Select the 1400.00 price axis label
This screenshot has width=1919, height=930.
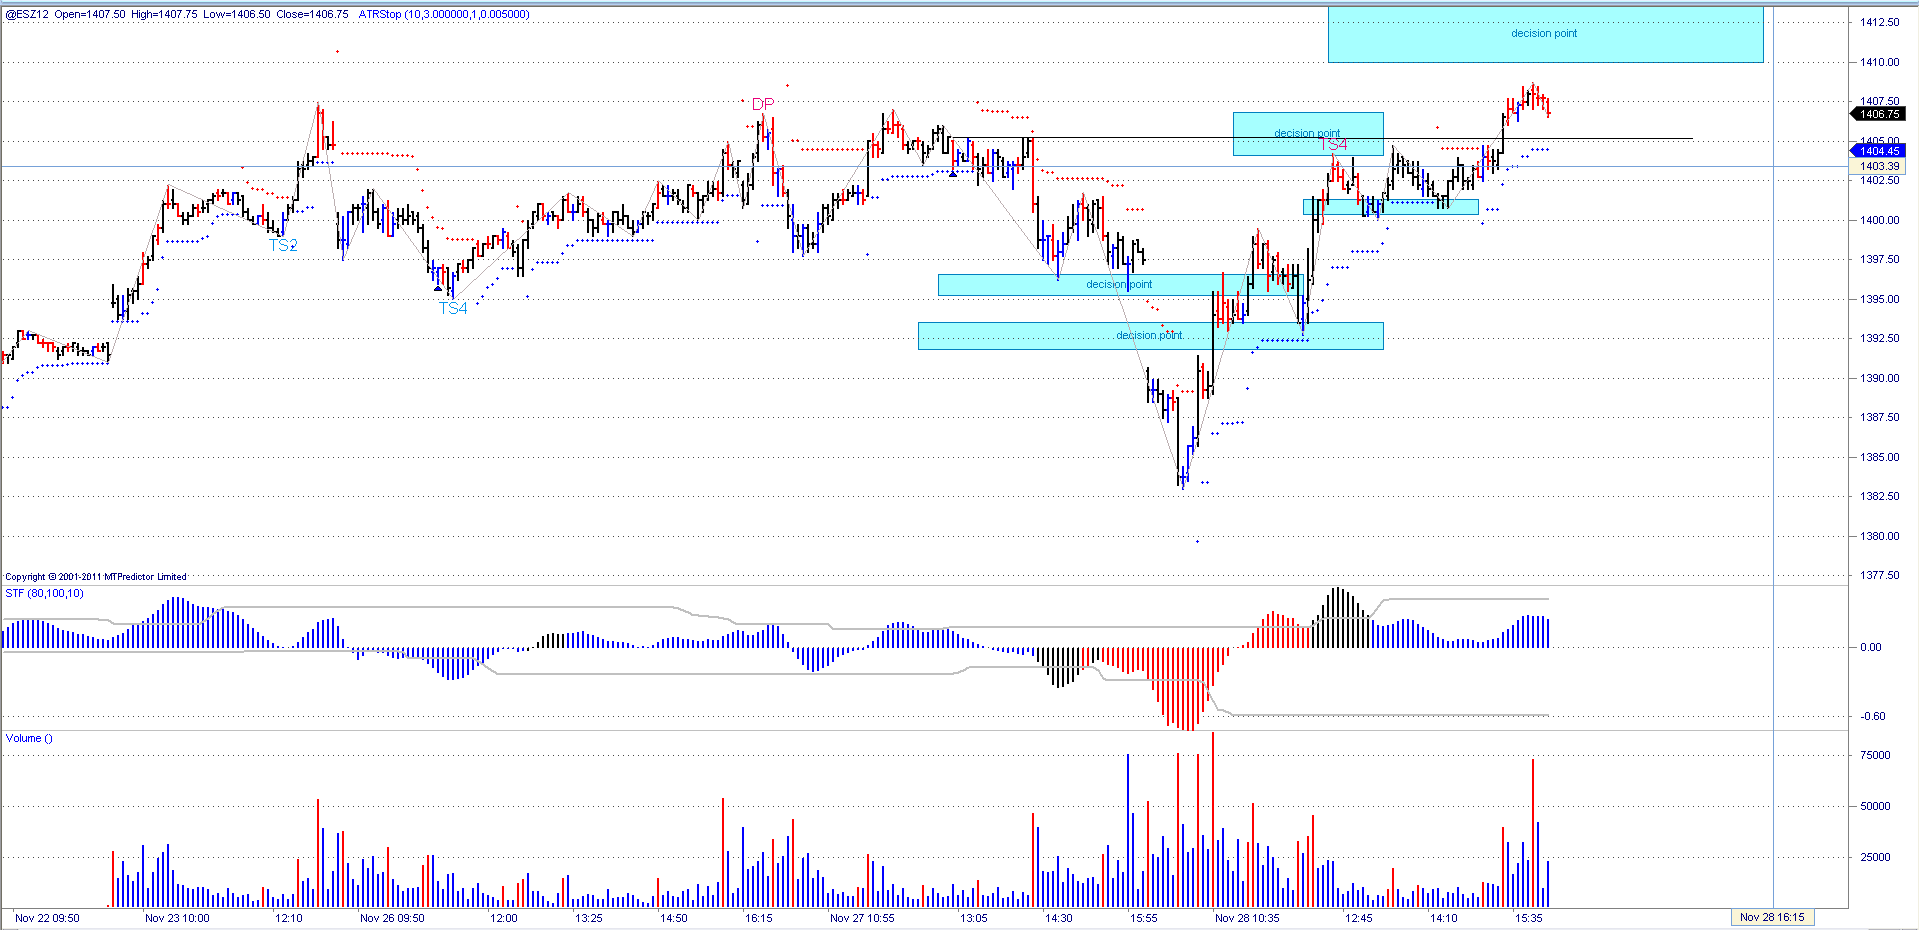pyautogui.click(x=1880, y=220)
